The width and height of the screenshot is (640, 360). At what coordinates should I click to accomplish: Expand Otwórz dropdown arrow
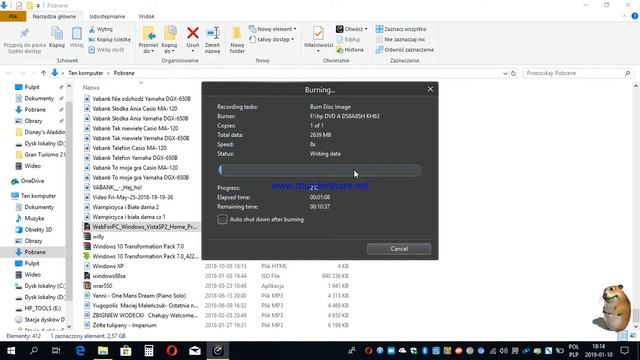coord(366,29)
